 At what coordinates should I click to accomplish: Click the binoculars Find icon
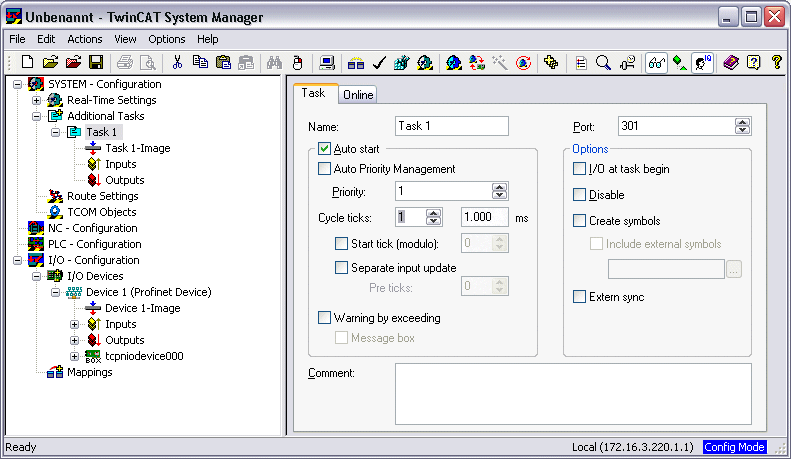[274, 63]
